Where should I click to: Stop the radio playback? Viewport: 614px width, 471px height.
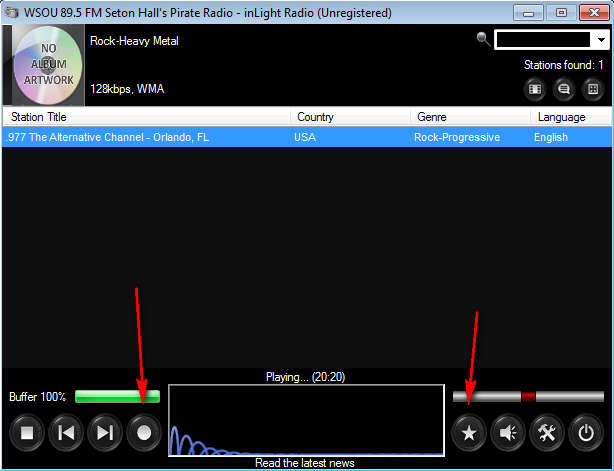28,433
